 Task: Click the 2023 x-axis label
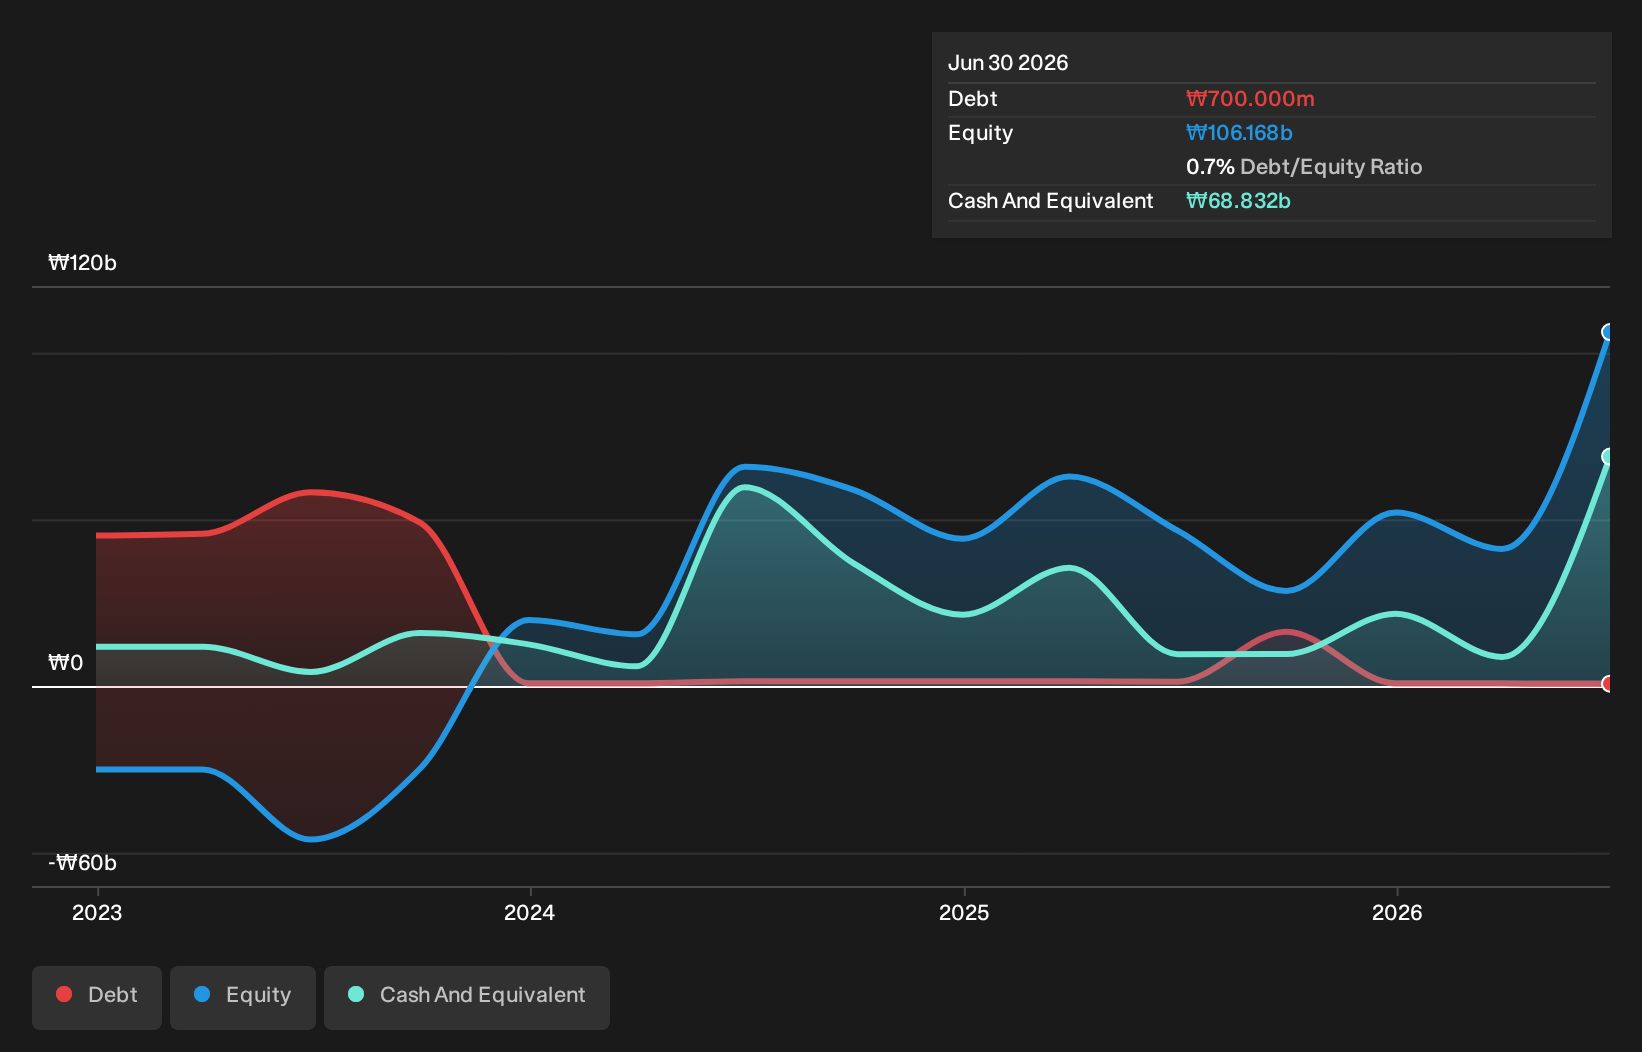[97, 912]
